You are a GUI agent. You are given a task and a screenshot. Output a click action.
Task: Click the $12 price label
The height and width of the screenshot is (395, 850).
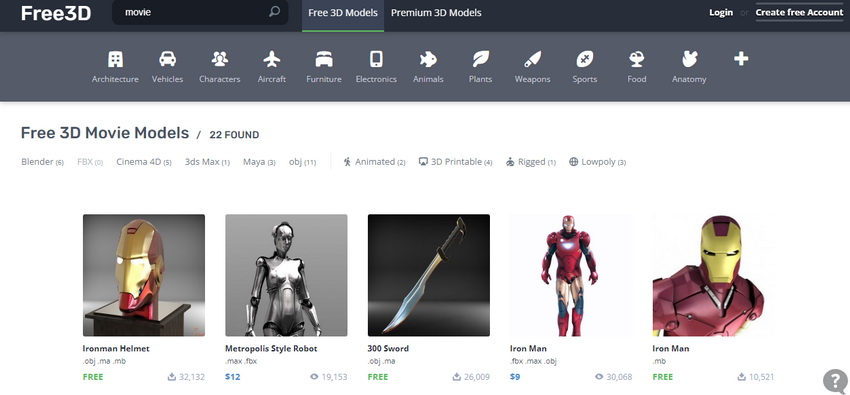pyautogui.click(x=233, y=377)
